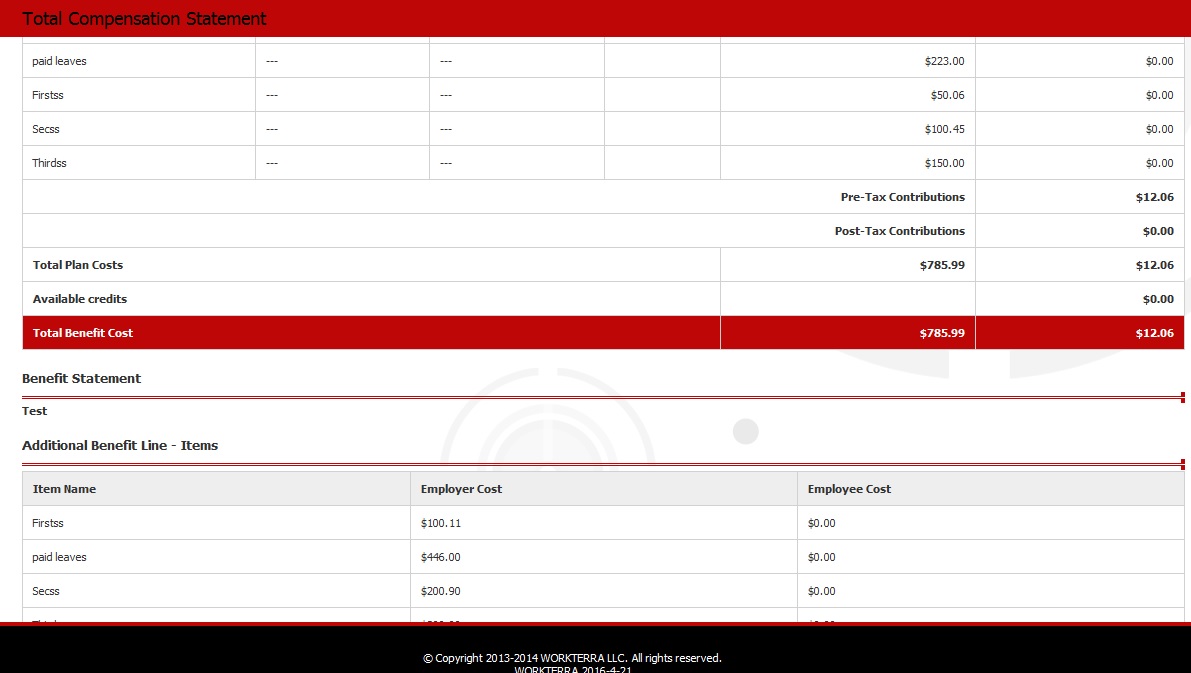Click the Available credits row label

[80, 299]
